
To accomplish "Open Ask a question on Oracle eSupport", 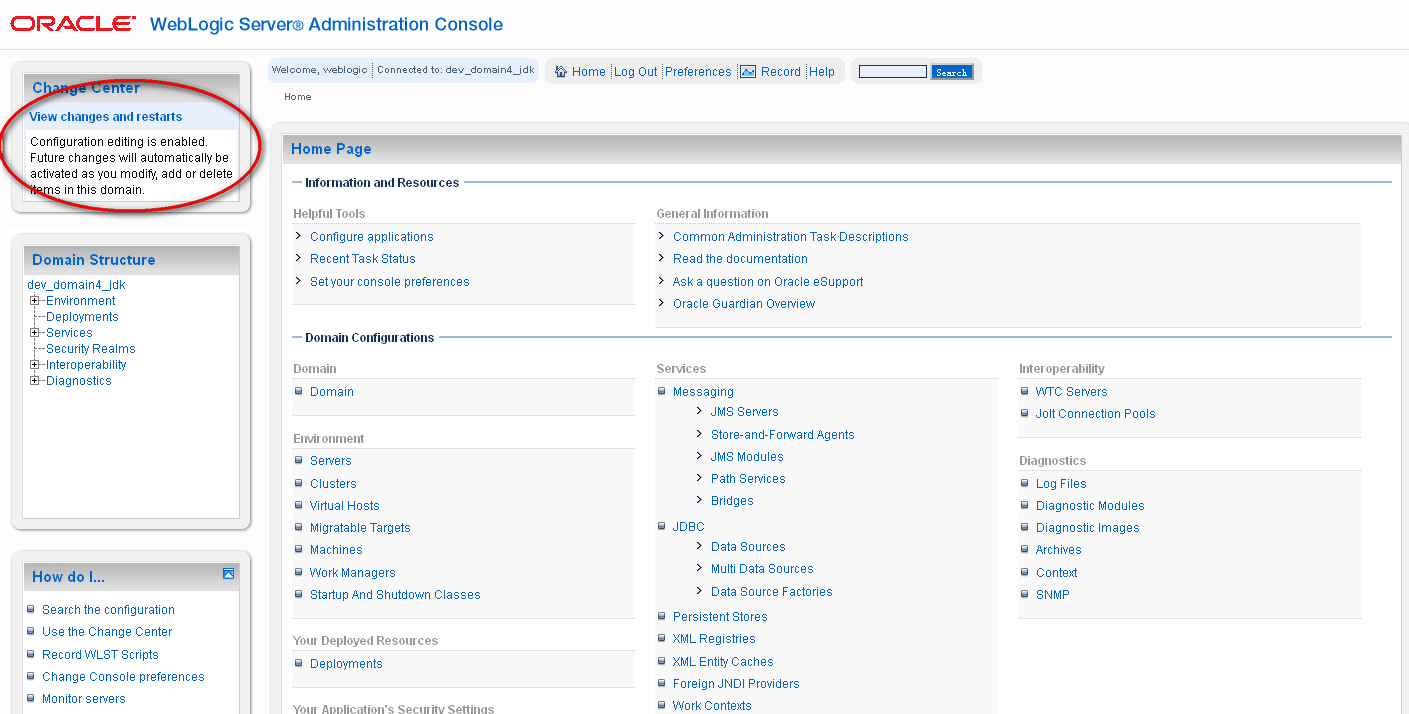I will click(x=768, y=282).
